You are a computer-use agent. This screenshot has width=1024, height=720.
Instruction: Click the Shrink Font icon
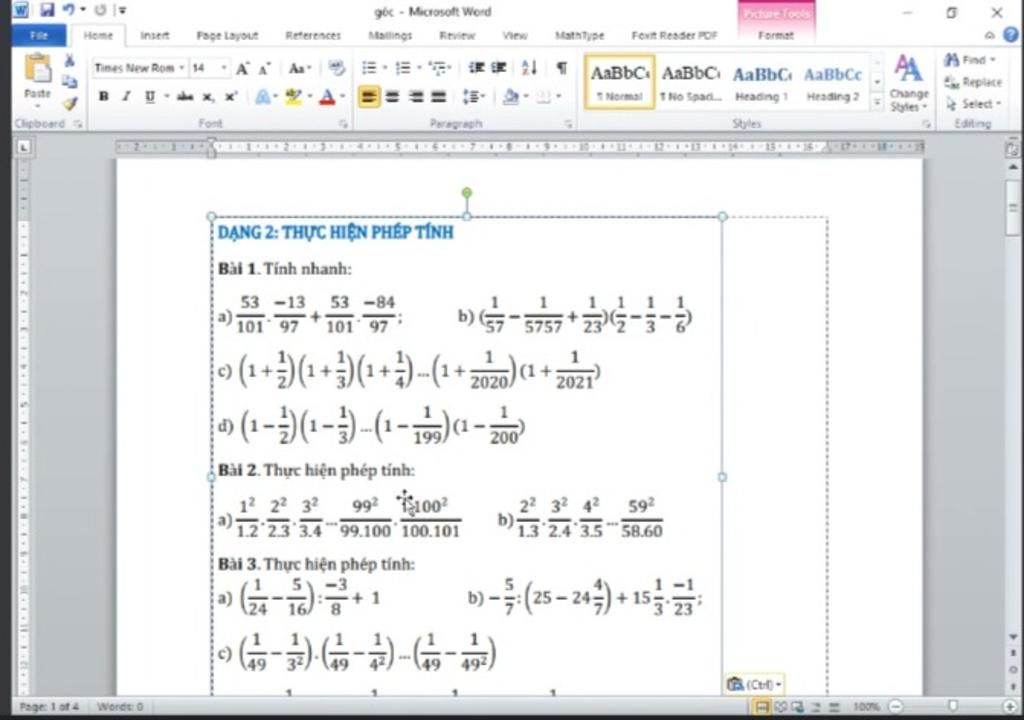264,69
